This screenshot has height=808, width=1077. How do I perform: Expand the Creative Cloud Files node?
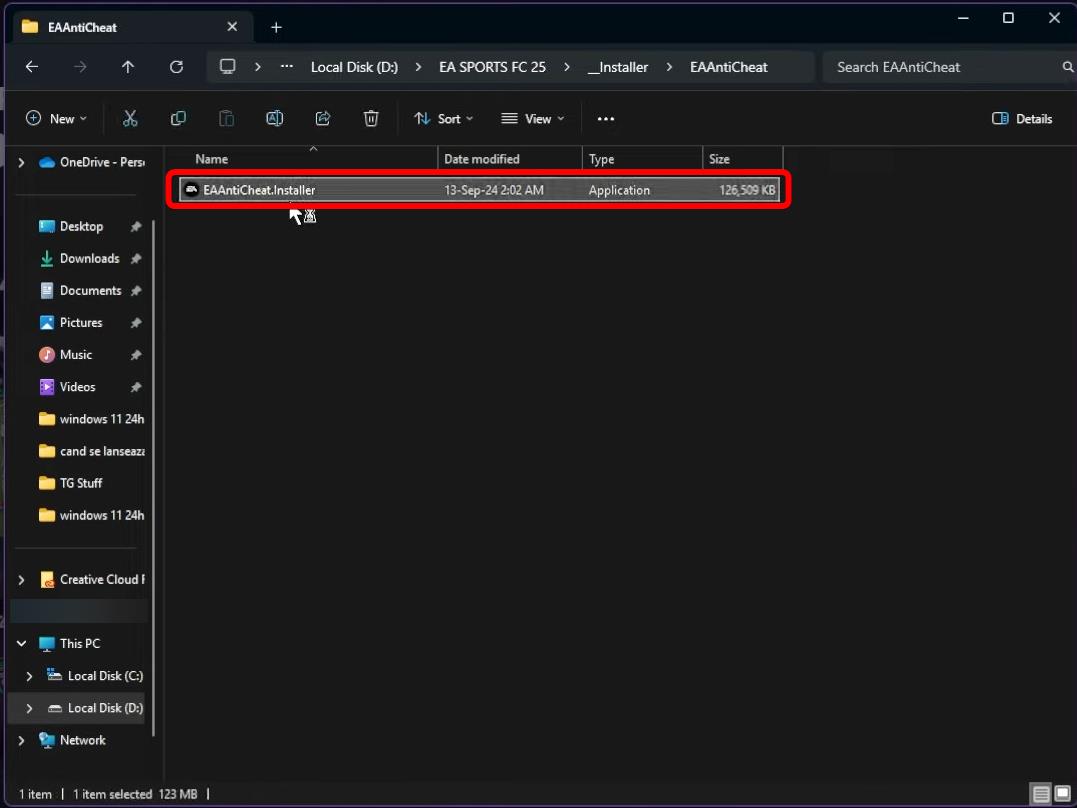21,580
